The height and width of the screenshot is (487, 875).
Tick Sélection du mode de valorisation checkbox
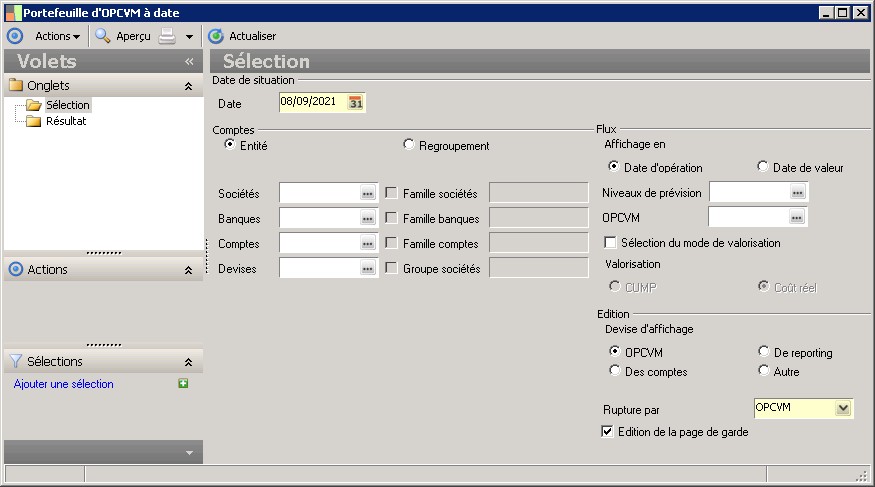(610, 243)
